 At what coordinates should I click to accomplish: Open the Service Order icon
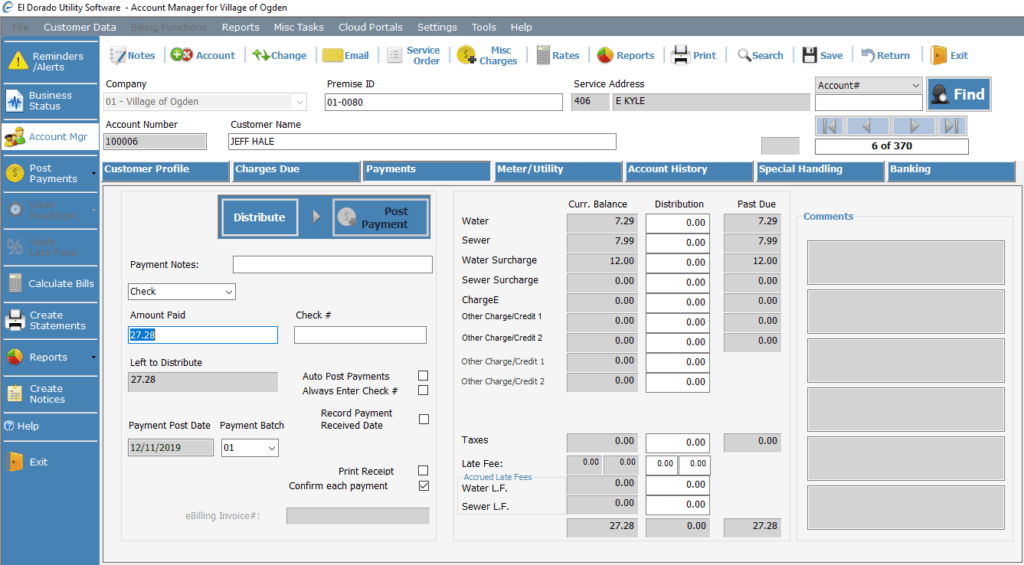click(394, 56)
